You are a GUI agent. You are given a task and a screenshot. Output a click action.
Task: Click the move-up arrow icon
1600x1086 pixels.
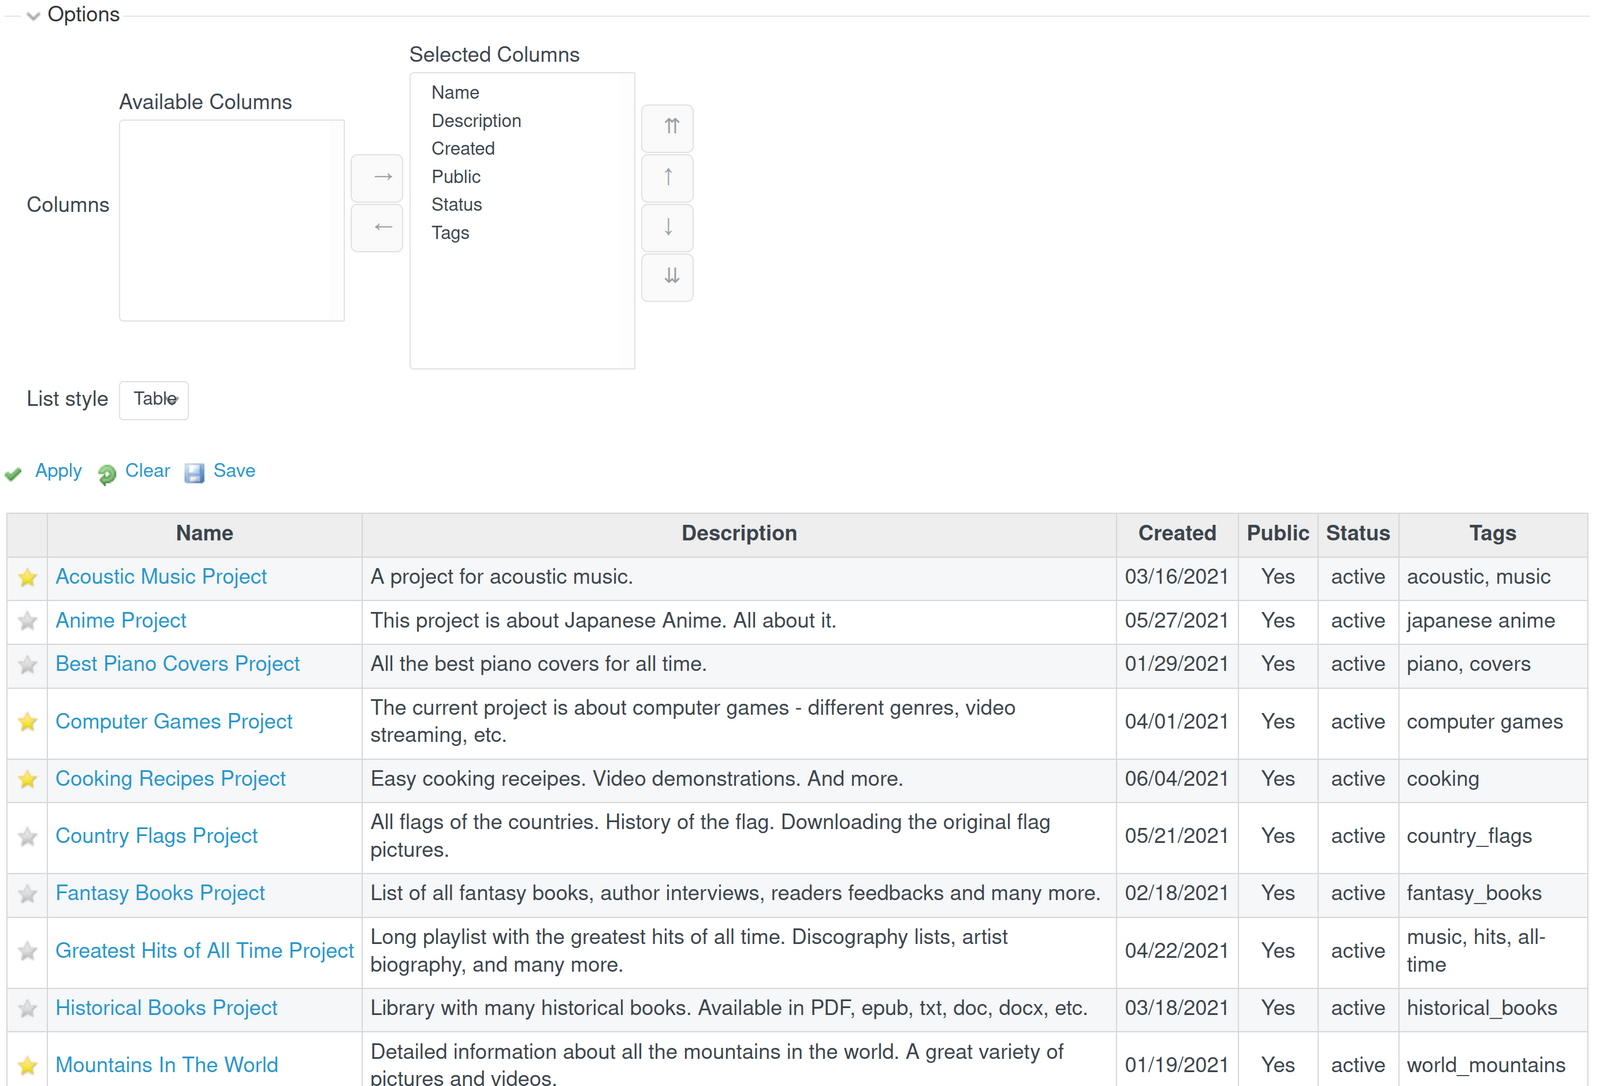(x=667, y=177)
